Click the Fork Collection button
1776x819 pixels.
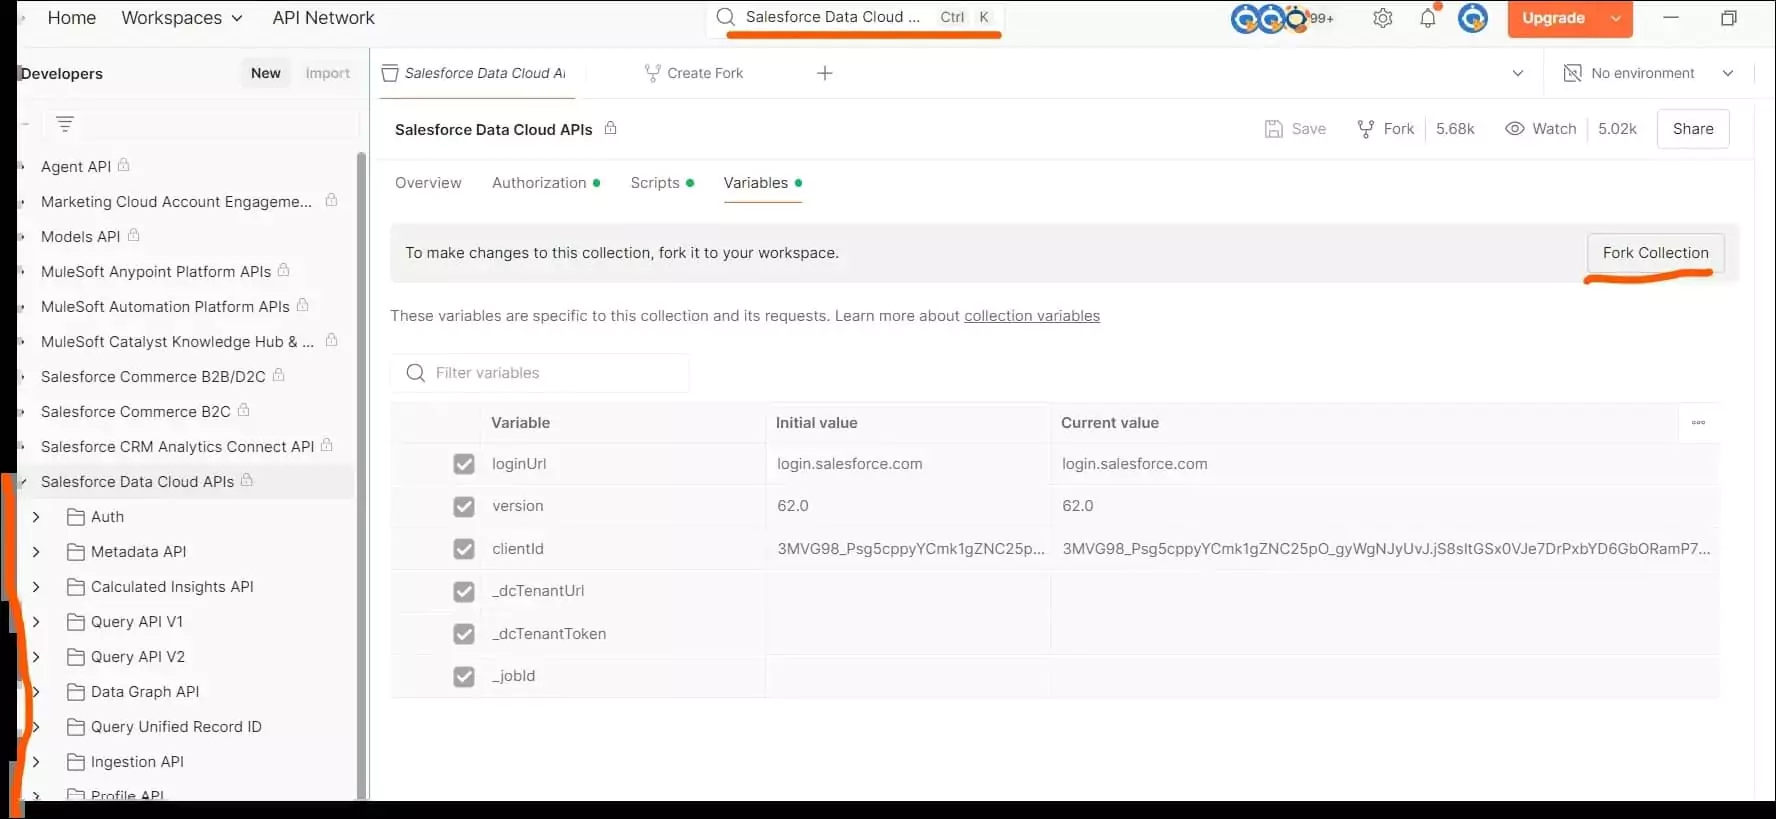point(1655,253)
